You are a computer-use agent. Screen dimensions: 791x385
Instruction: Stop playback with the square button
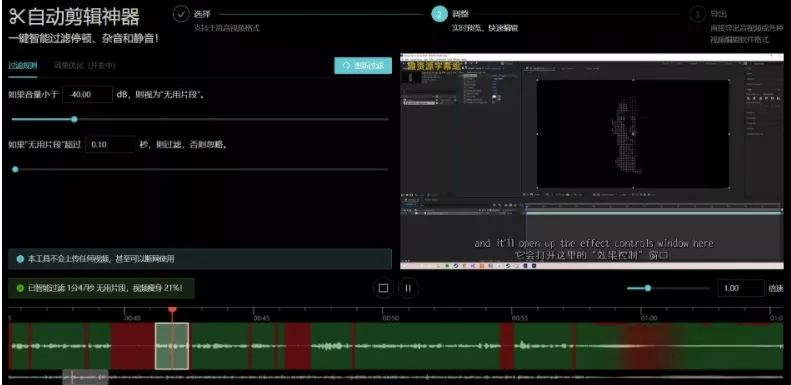(383, 288)
